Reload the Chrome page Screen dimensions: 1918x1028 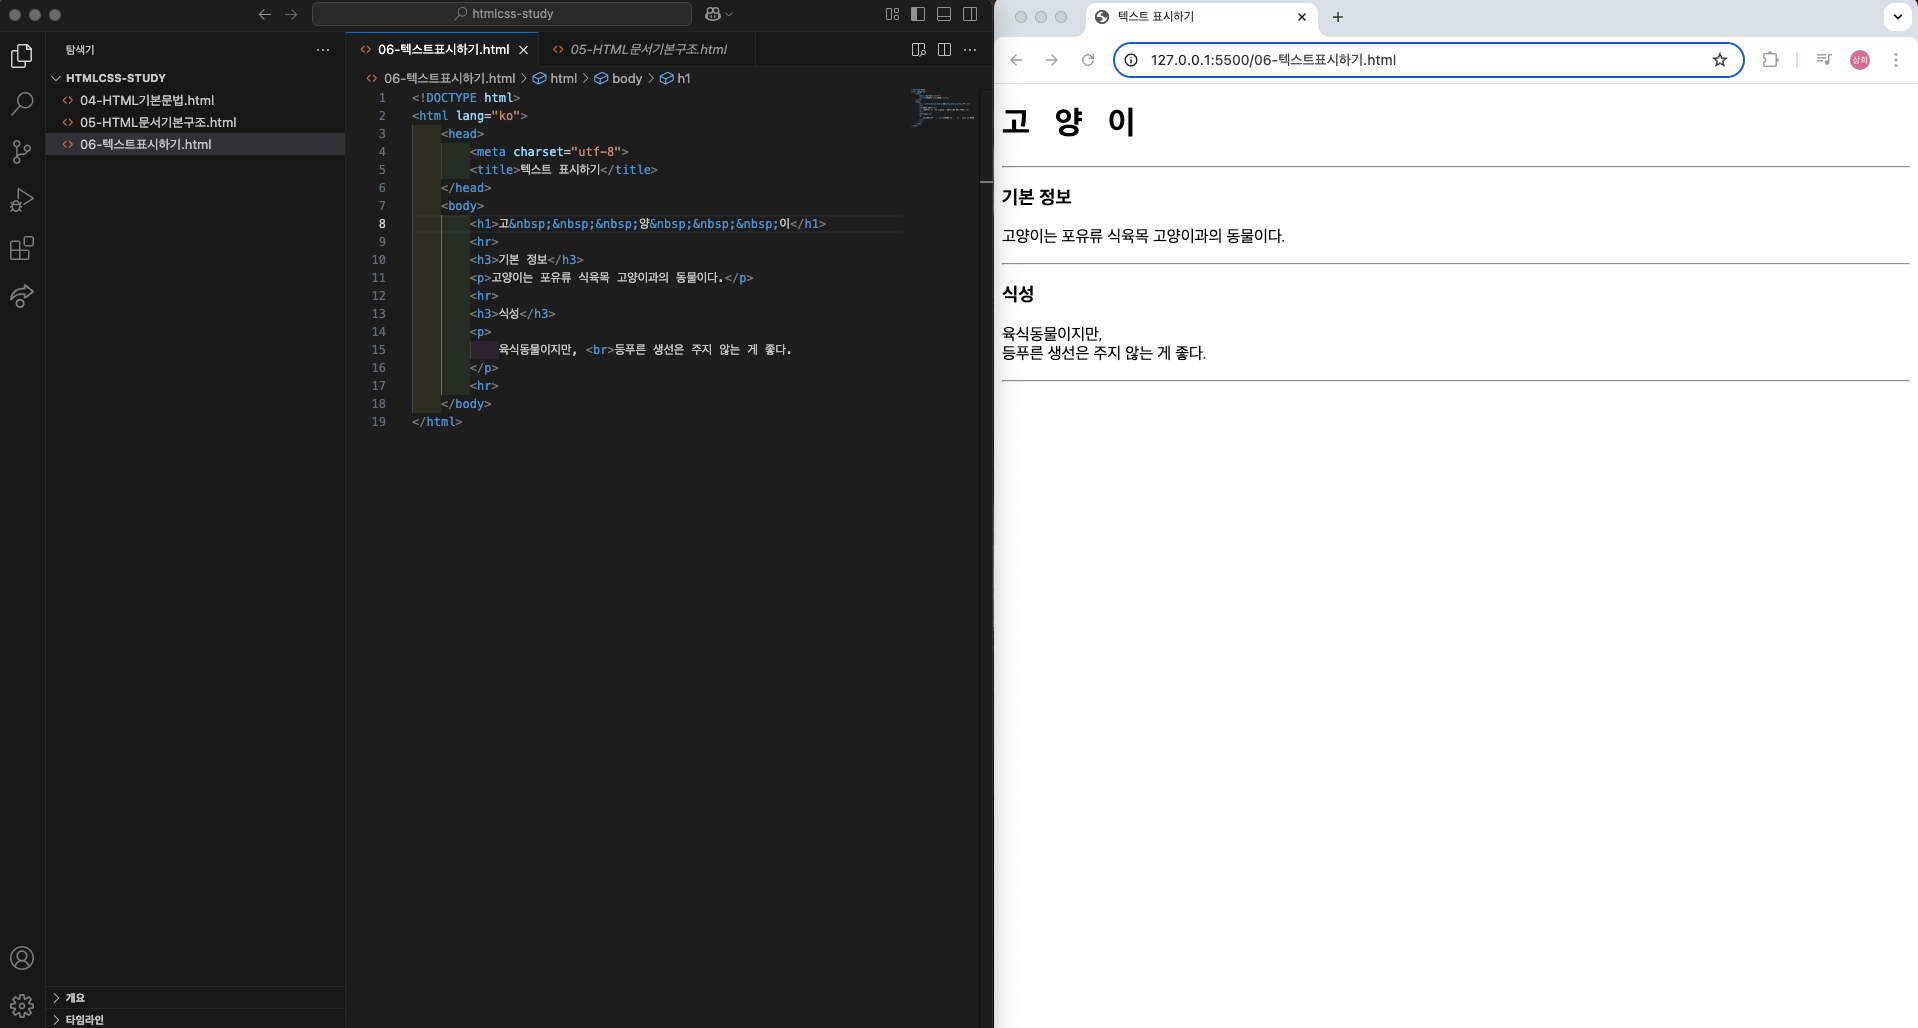[1088, 60]
